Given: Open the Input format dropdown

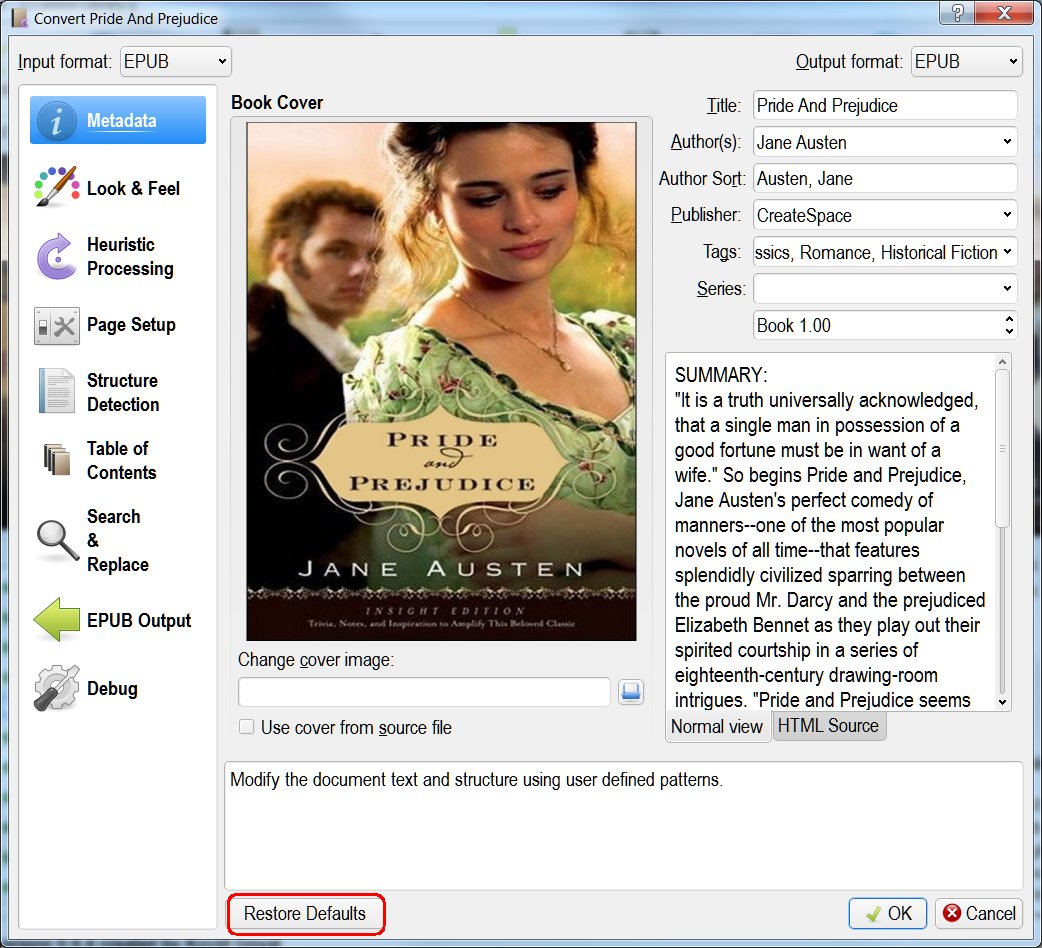Looking at the screenshot, I should coord(175,62).
